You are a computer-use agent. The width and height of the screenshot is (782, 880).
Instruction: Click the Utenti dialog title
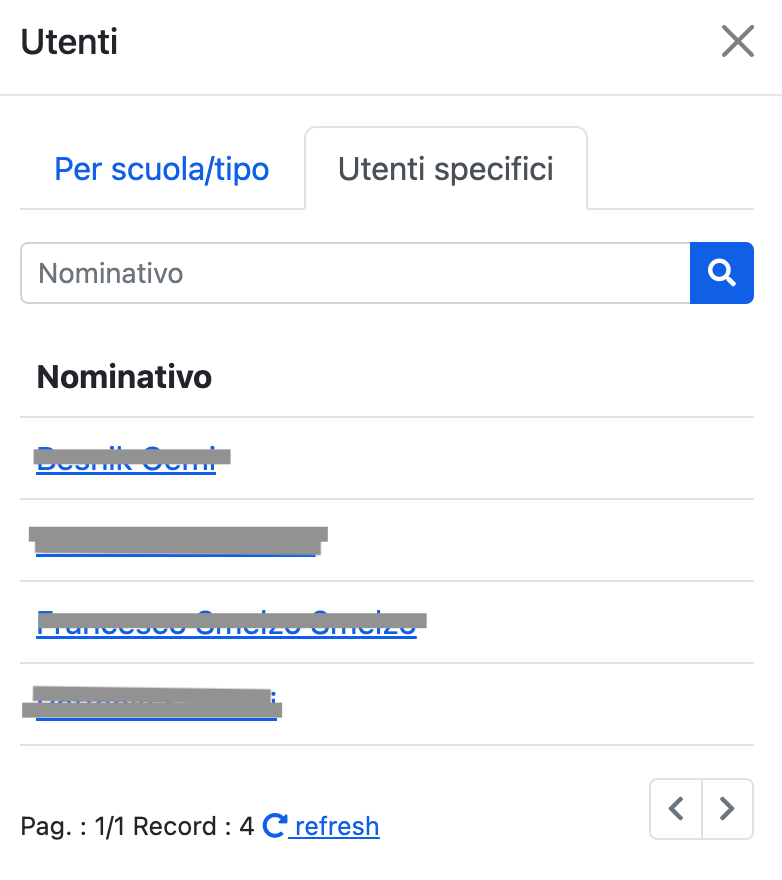69,43
